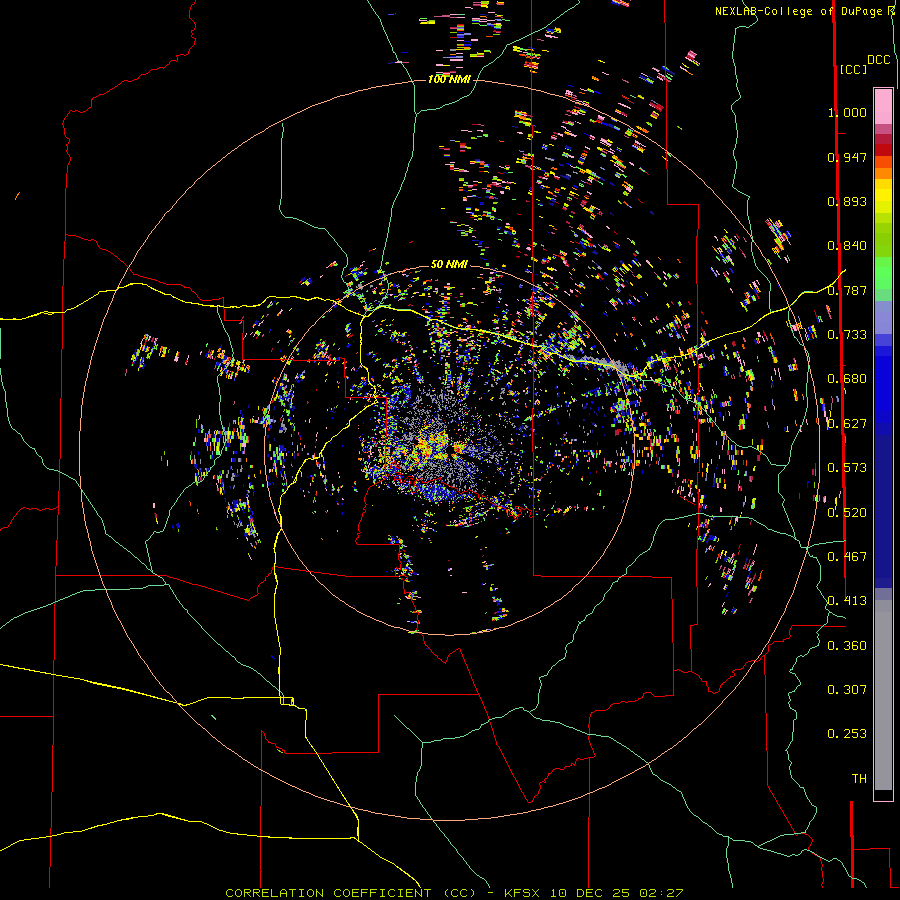Click the 0.520 value on the color scale
This screenshot has height=900, width=900.
click(847, 513)
